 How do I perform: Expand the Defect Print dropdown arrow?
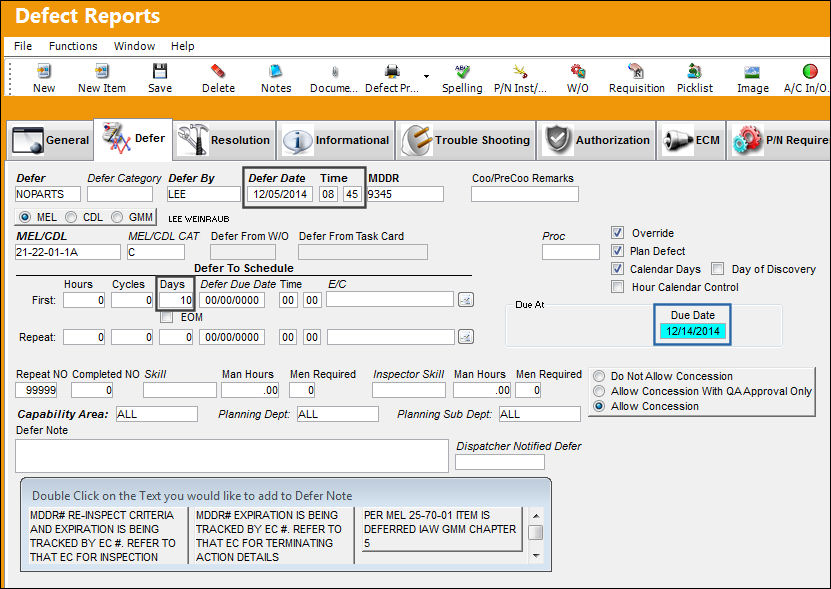tap(426, 76)
